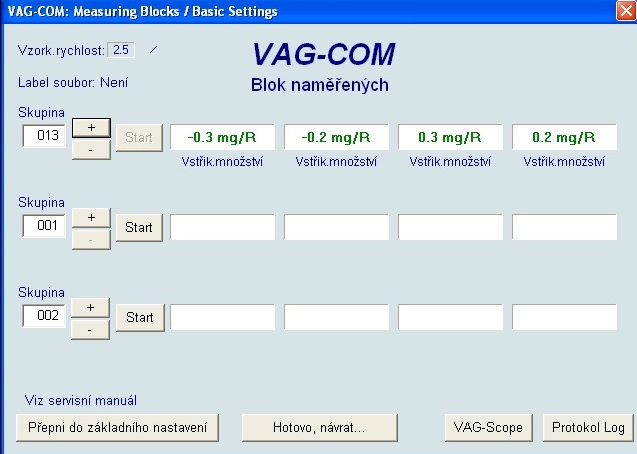Click the first empty field of group 001
This screenshot has width=637, height=454.
point(222,227)
